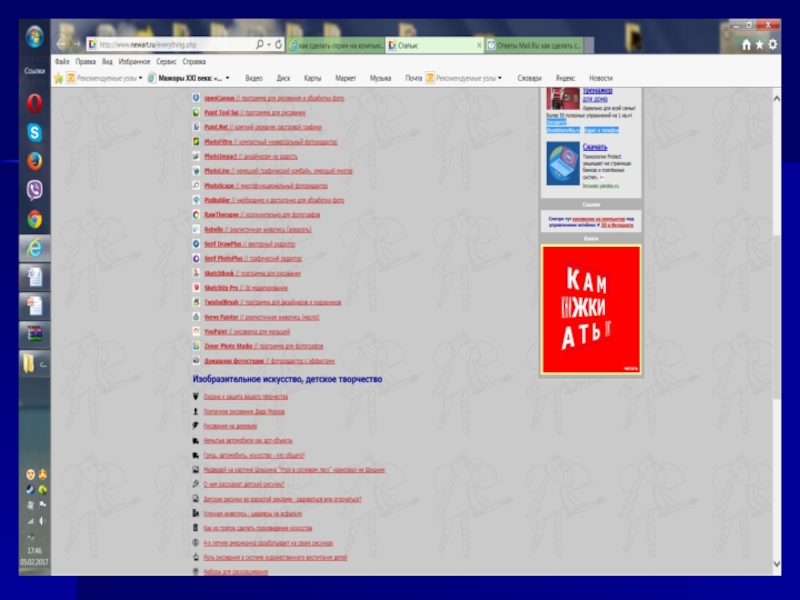Expand second 'Рекомендуемые узлы' dropdown after Почта

(499, 78)
